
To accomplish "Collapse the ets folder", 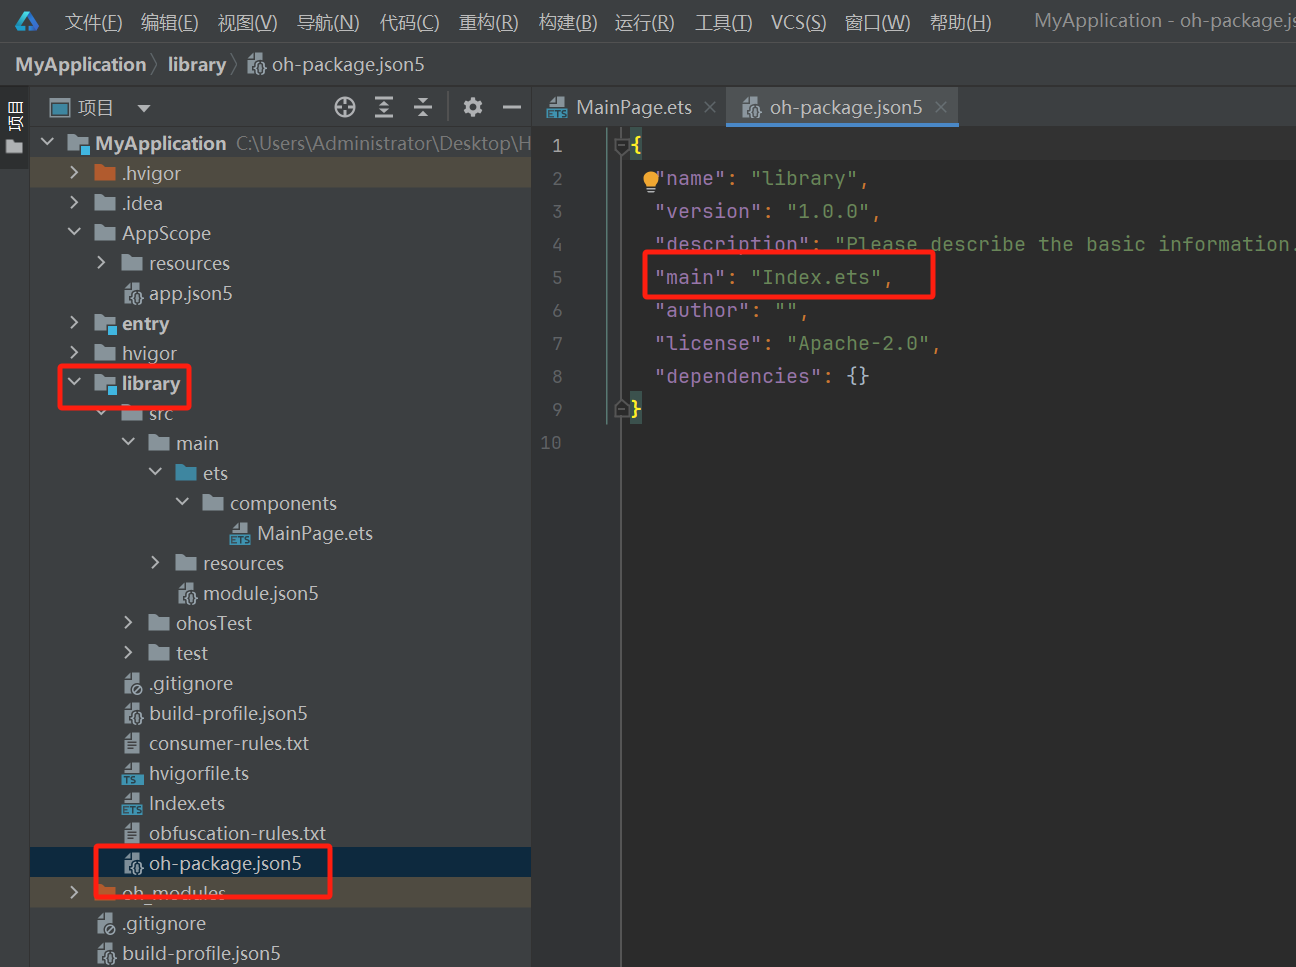I will [155, 472].
